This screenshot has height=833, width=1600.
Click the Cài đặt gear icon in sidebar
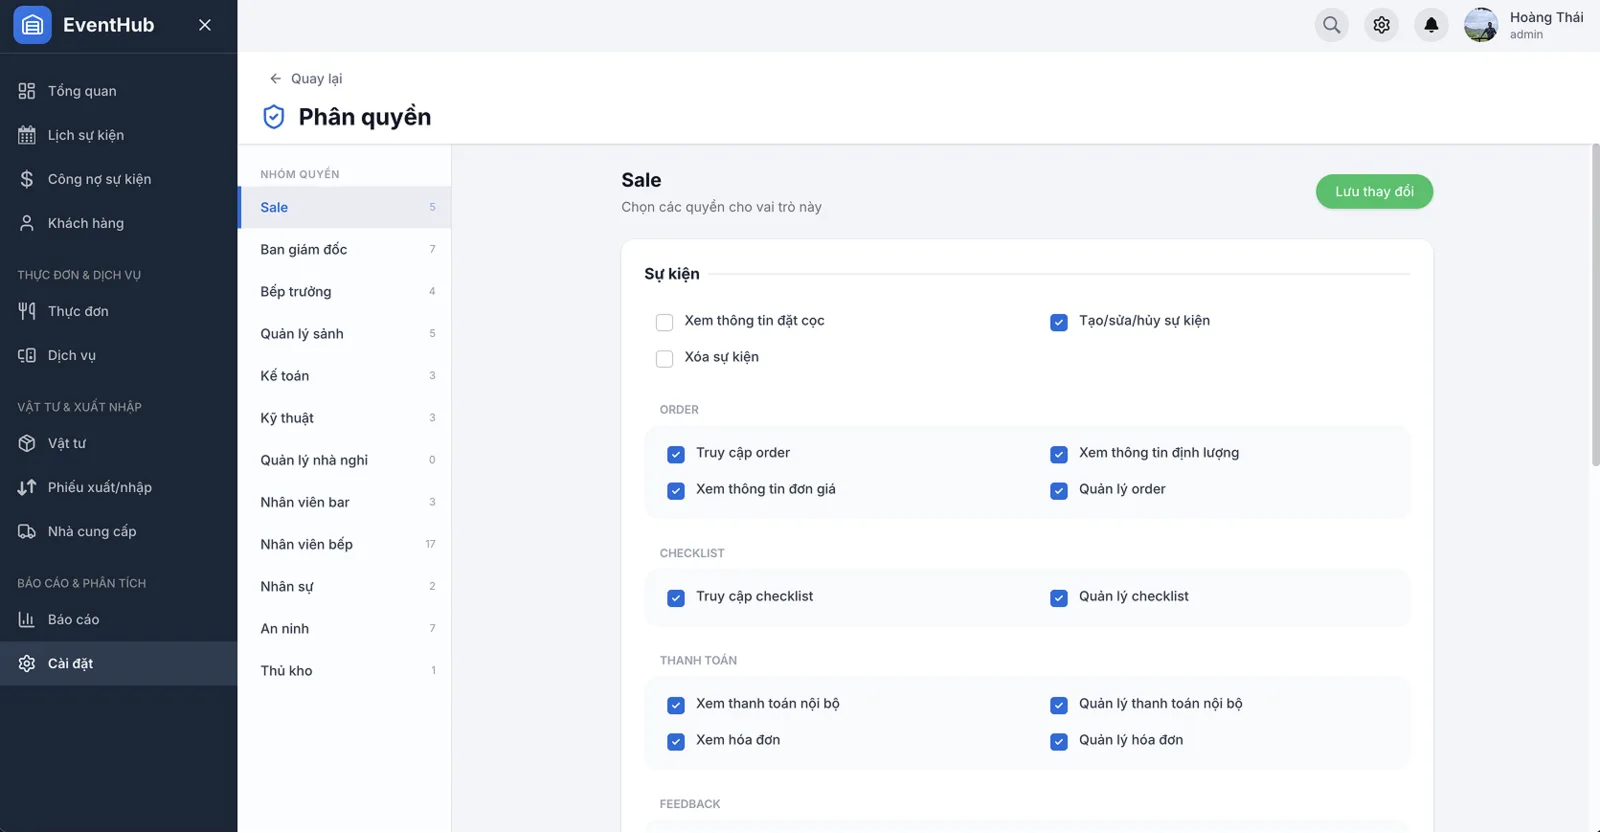pos(27,663)
